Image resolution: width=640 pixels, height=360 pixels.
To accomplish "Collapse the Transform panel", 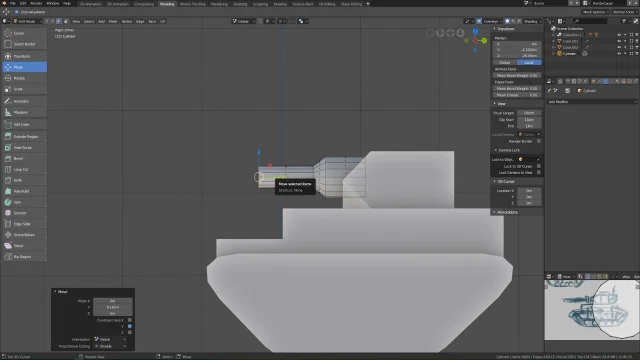I will (505, 29).
